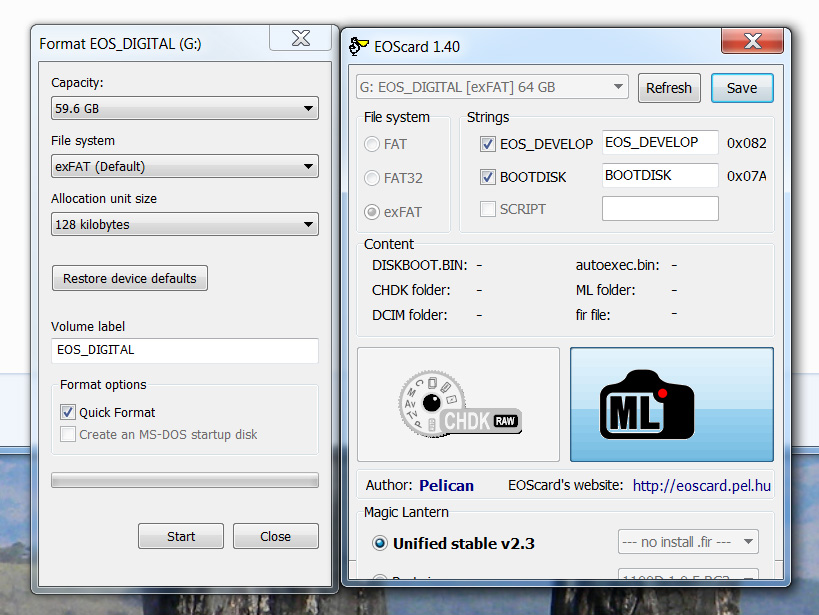This screenshot has width=819, height=615.
Task: Click the Refresh button in EOScard
Action: coord(669,88)
